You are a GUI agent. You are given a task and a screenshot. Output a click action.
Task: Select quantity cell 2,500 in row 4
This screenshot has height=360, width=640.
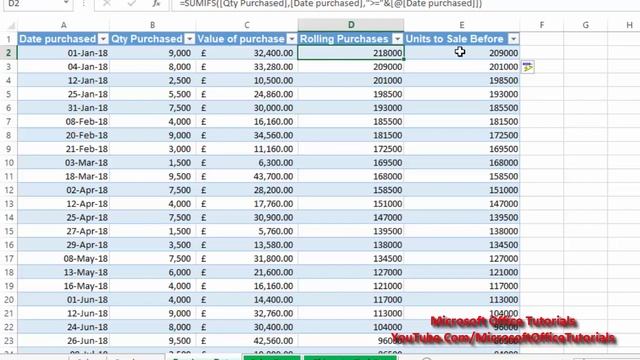(153, 80)
